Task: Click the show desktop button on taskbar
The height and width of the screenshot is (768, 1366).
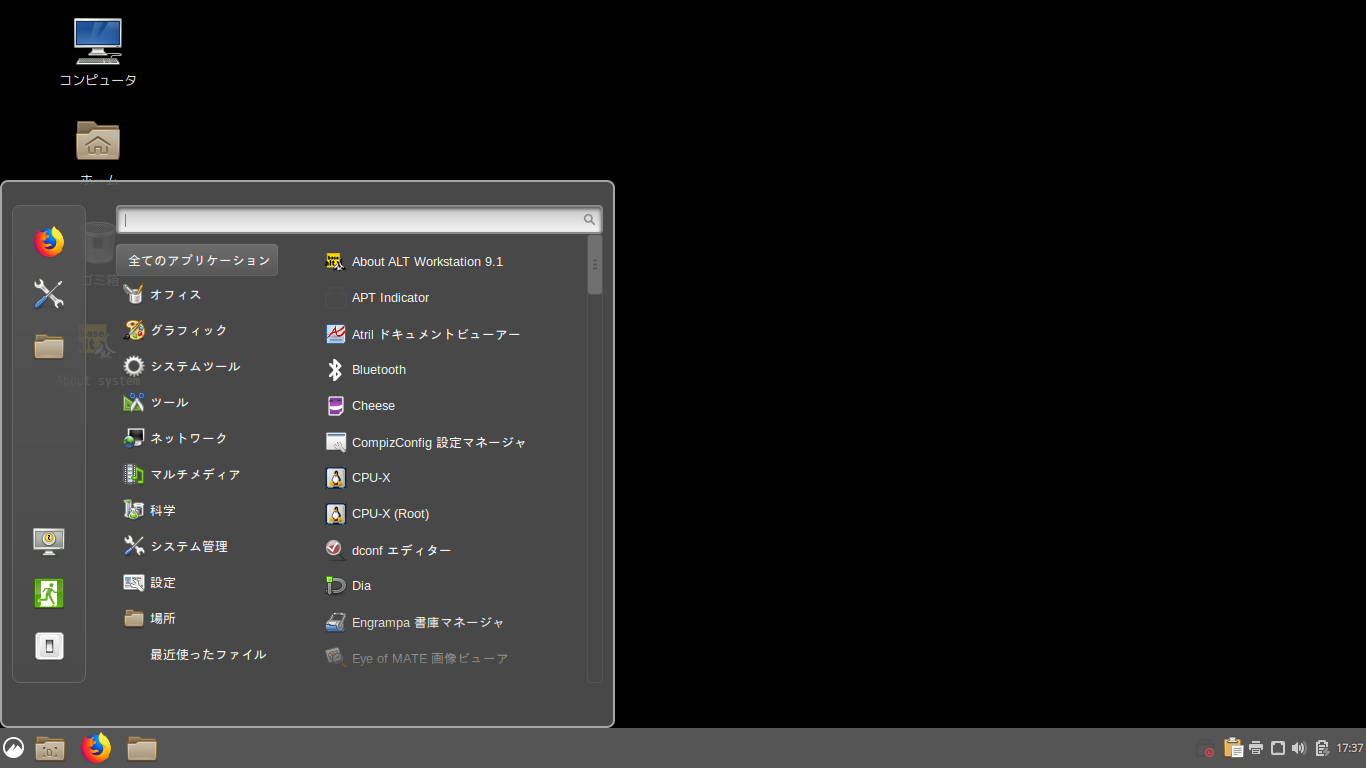Action: (50, 748)
